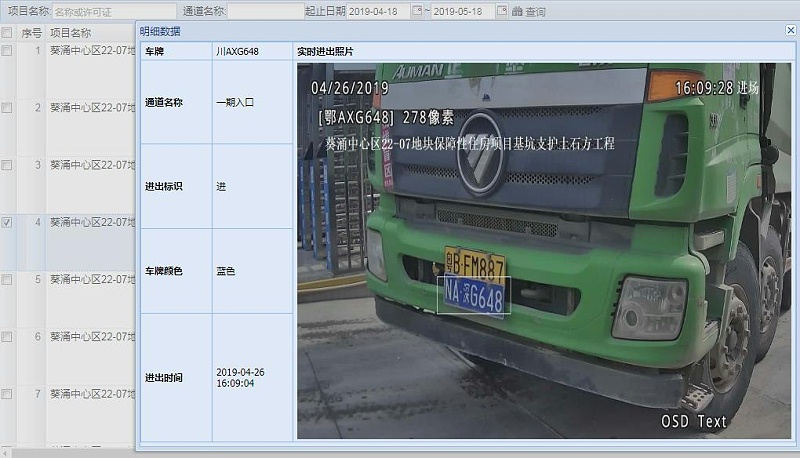Open the truck entry photo in 实时进出照片
Screen dimensions: 800x458
pos(544,250)
